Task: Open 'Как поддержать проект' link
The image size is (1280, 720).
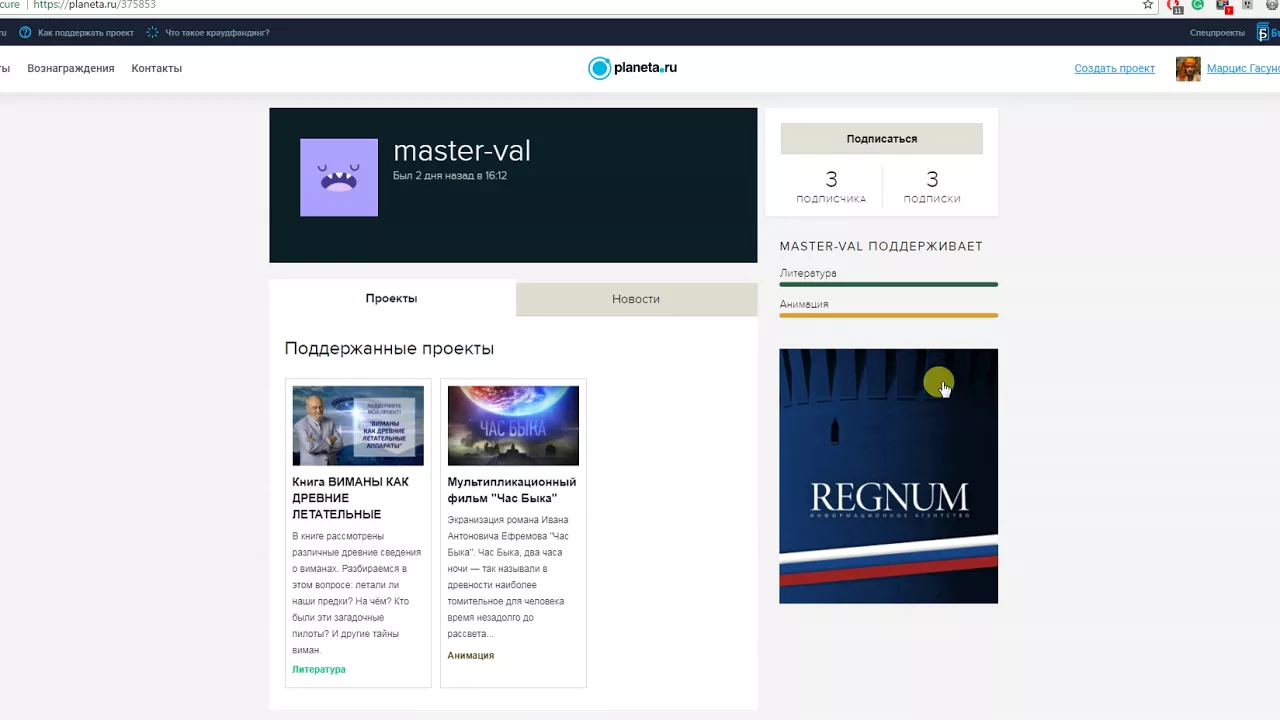Action: pos(86,33)
